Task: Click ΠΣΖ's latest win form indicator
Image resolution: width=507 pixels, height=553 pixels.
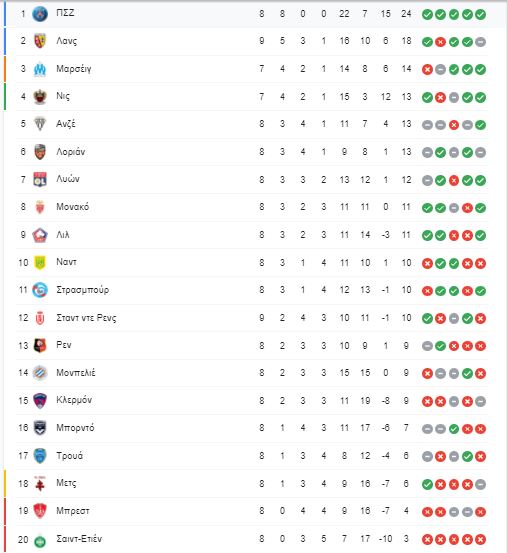Action: pyautogui.click(x=480, y=14)
